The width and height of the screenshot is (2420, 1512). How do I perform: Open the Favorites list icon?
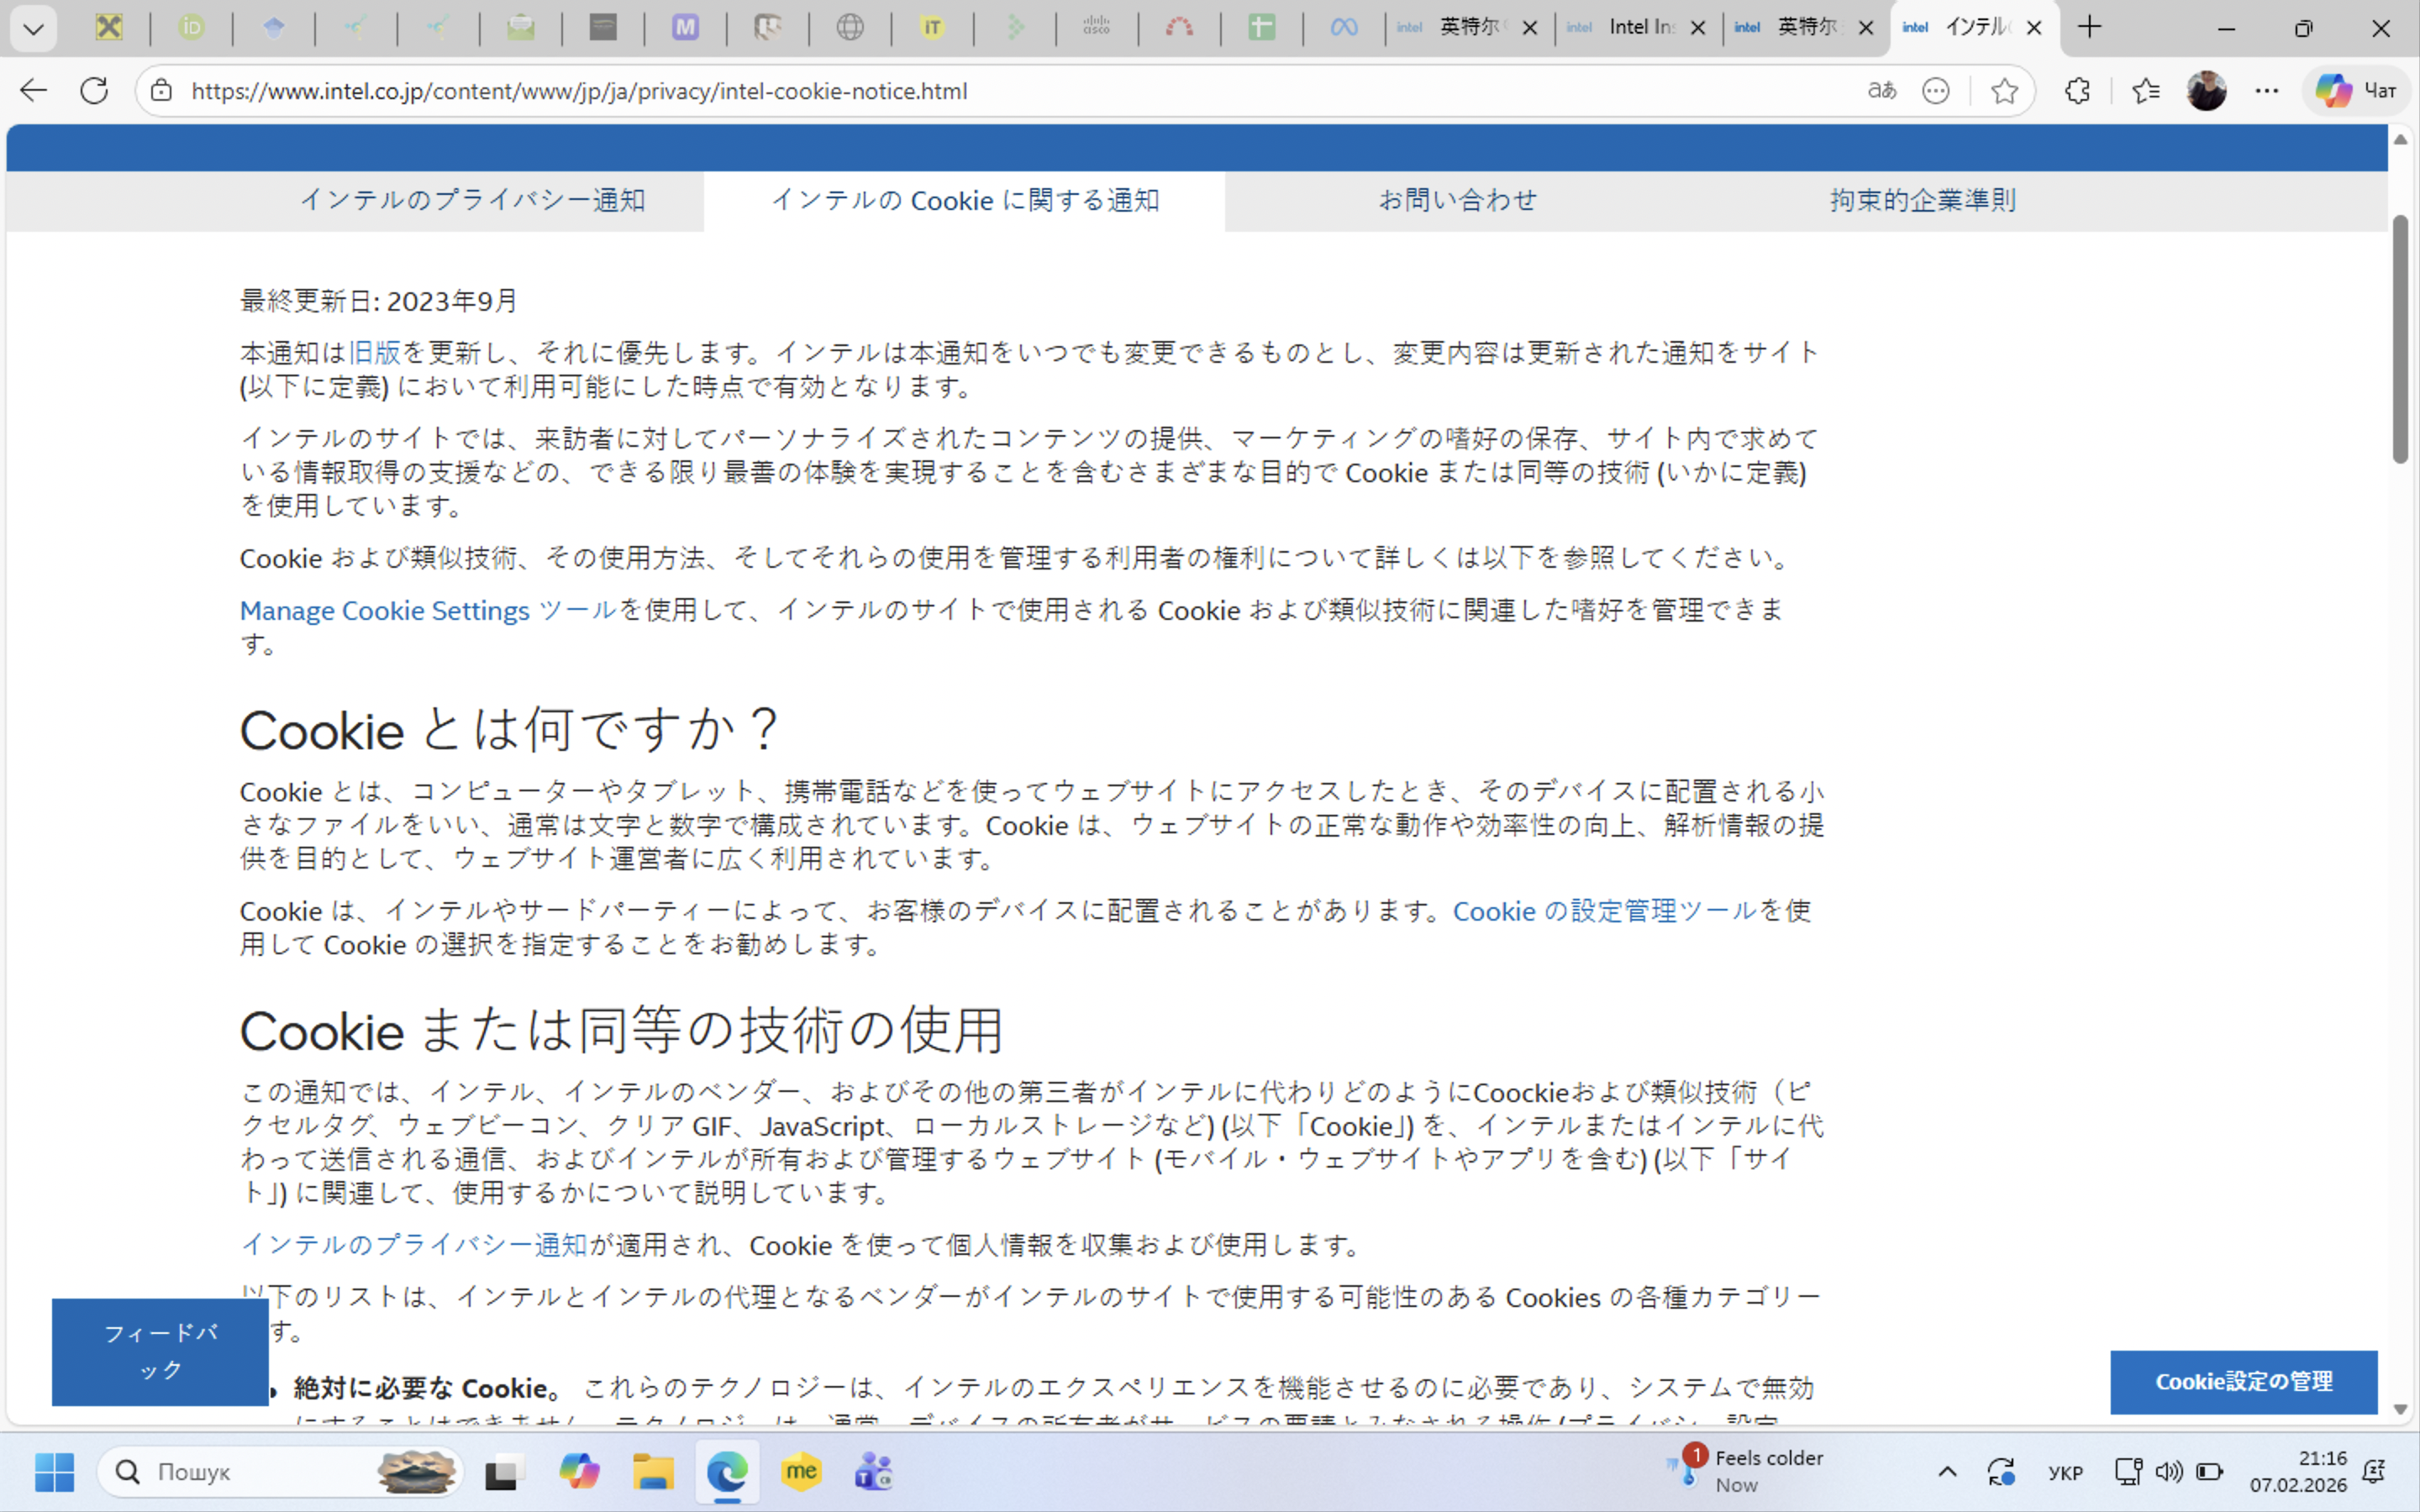pos(2144,91)
